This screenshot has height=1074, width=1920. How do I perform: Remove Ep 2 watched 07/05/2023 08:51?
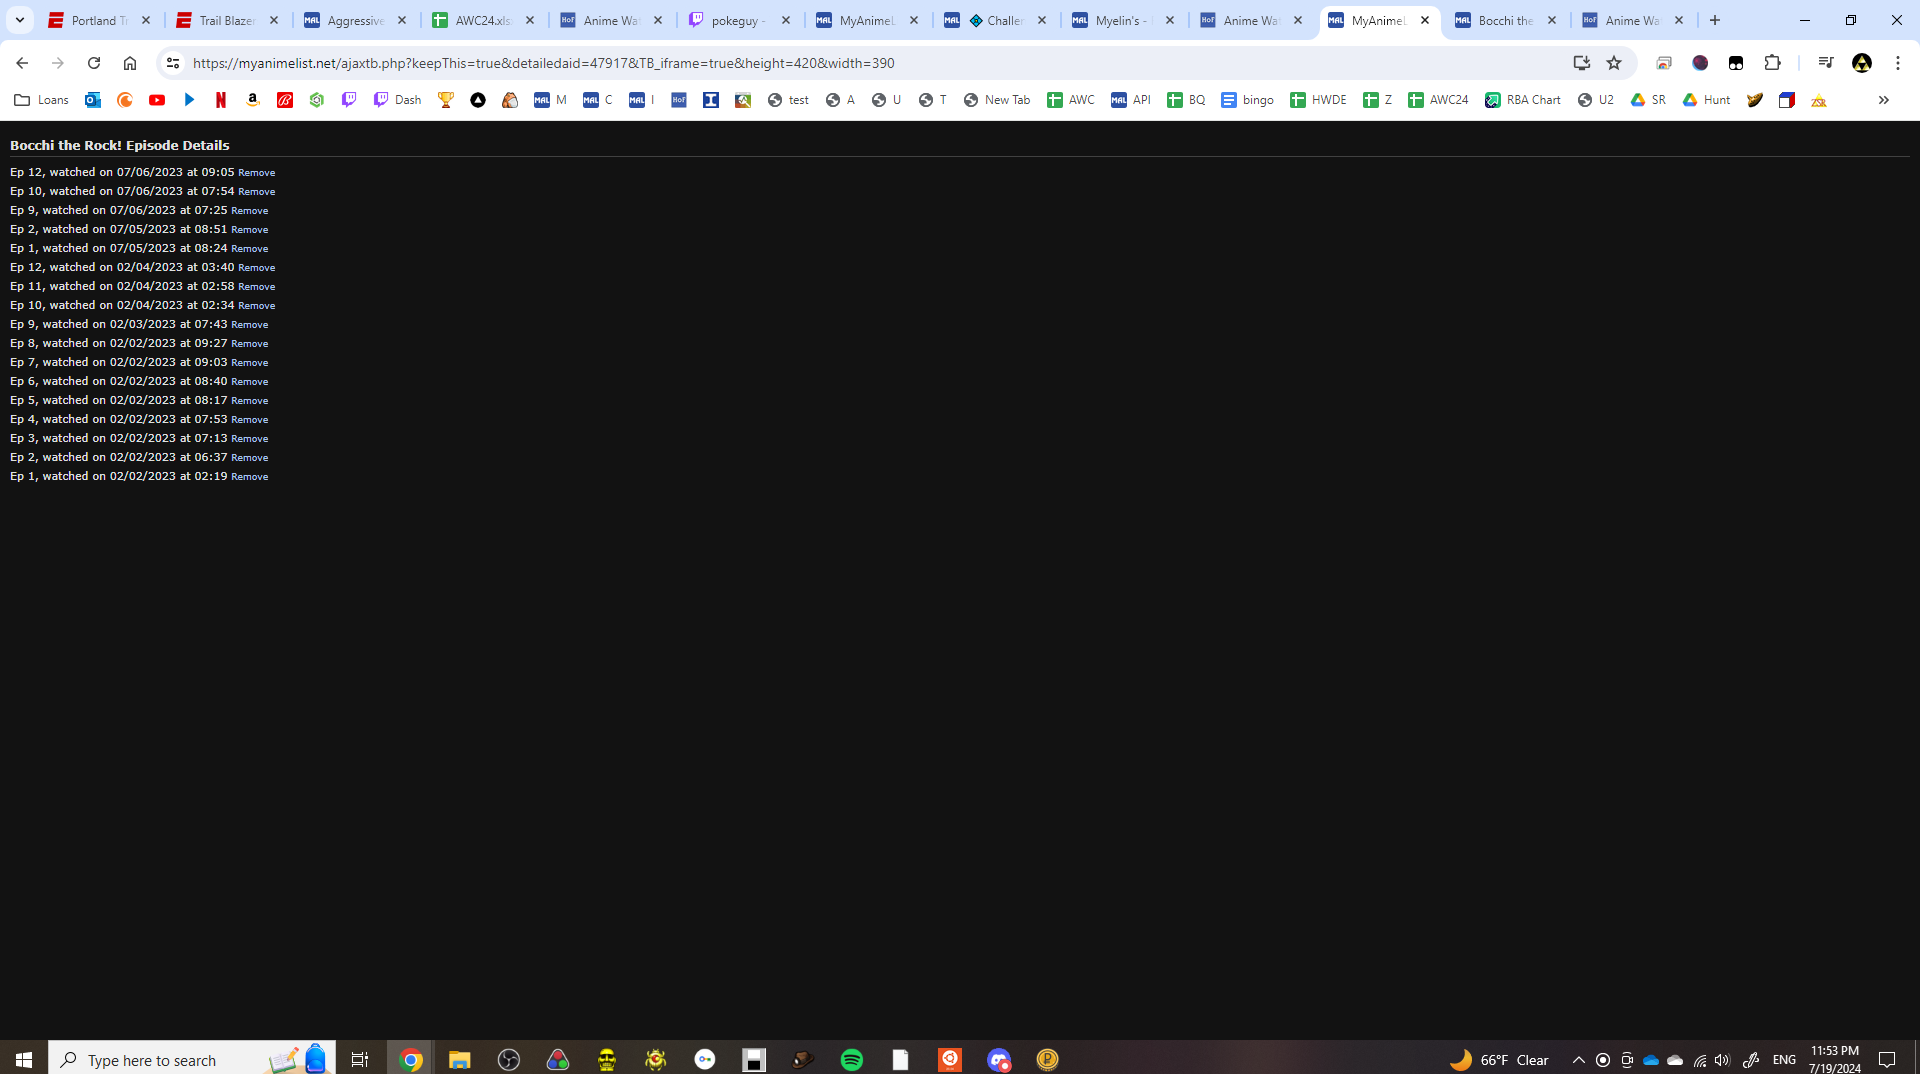249,230
